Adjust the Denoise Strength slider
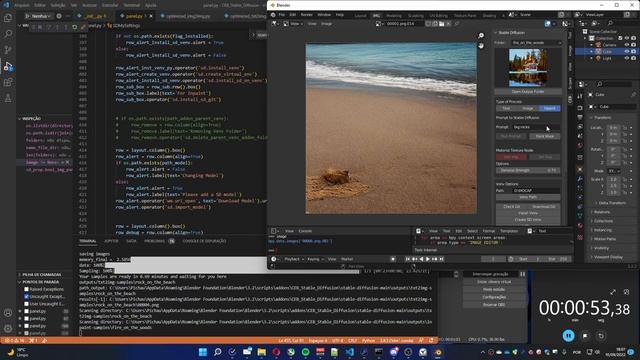 click(528, 171)
